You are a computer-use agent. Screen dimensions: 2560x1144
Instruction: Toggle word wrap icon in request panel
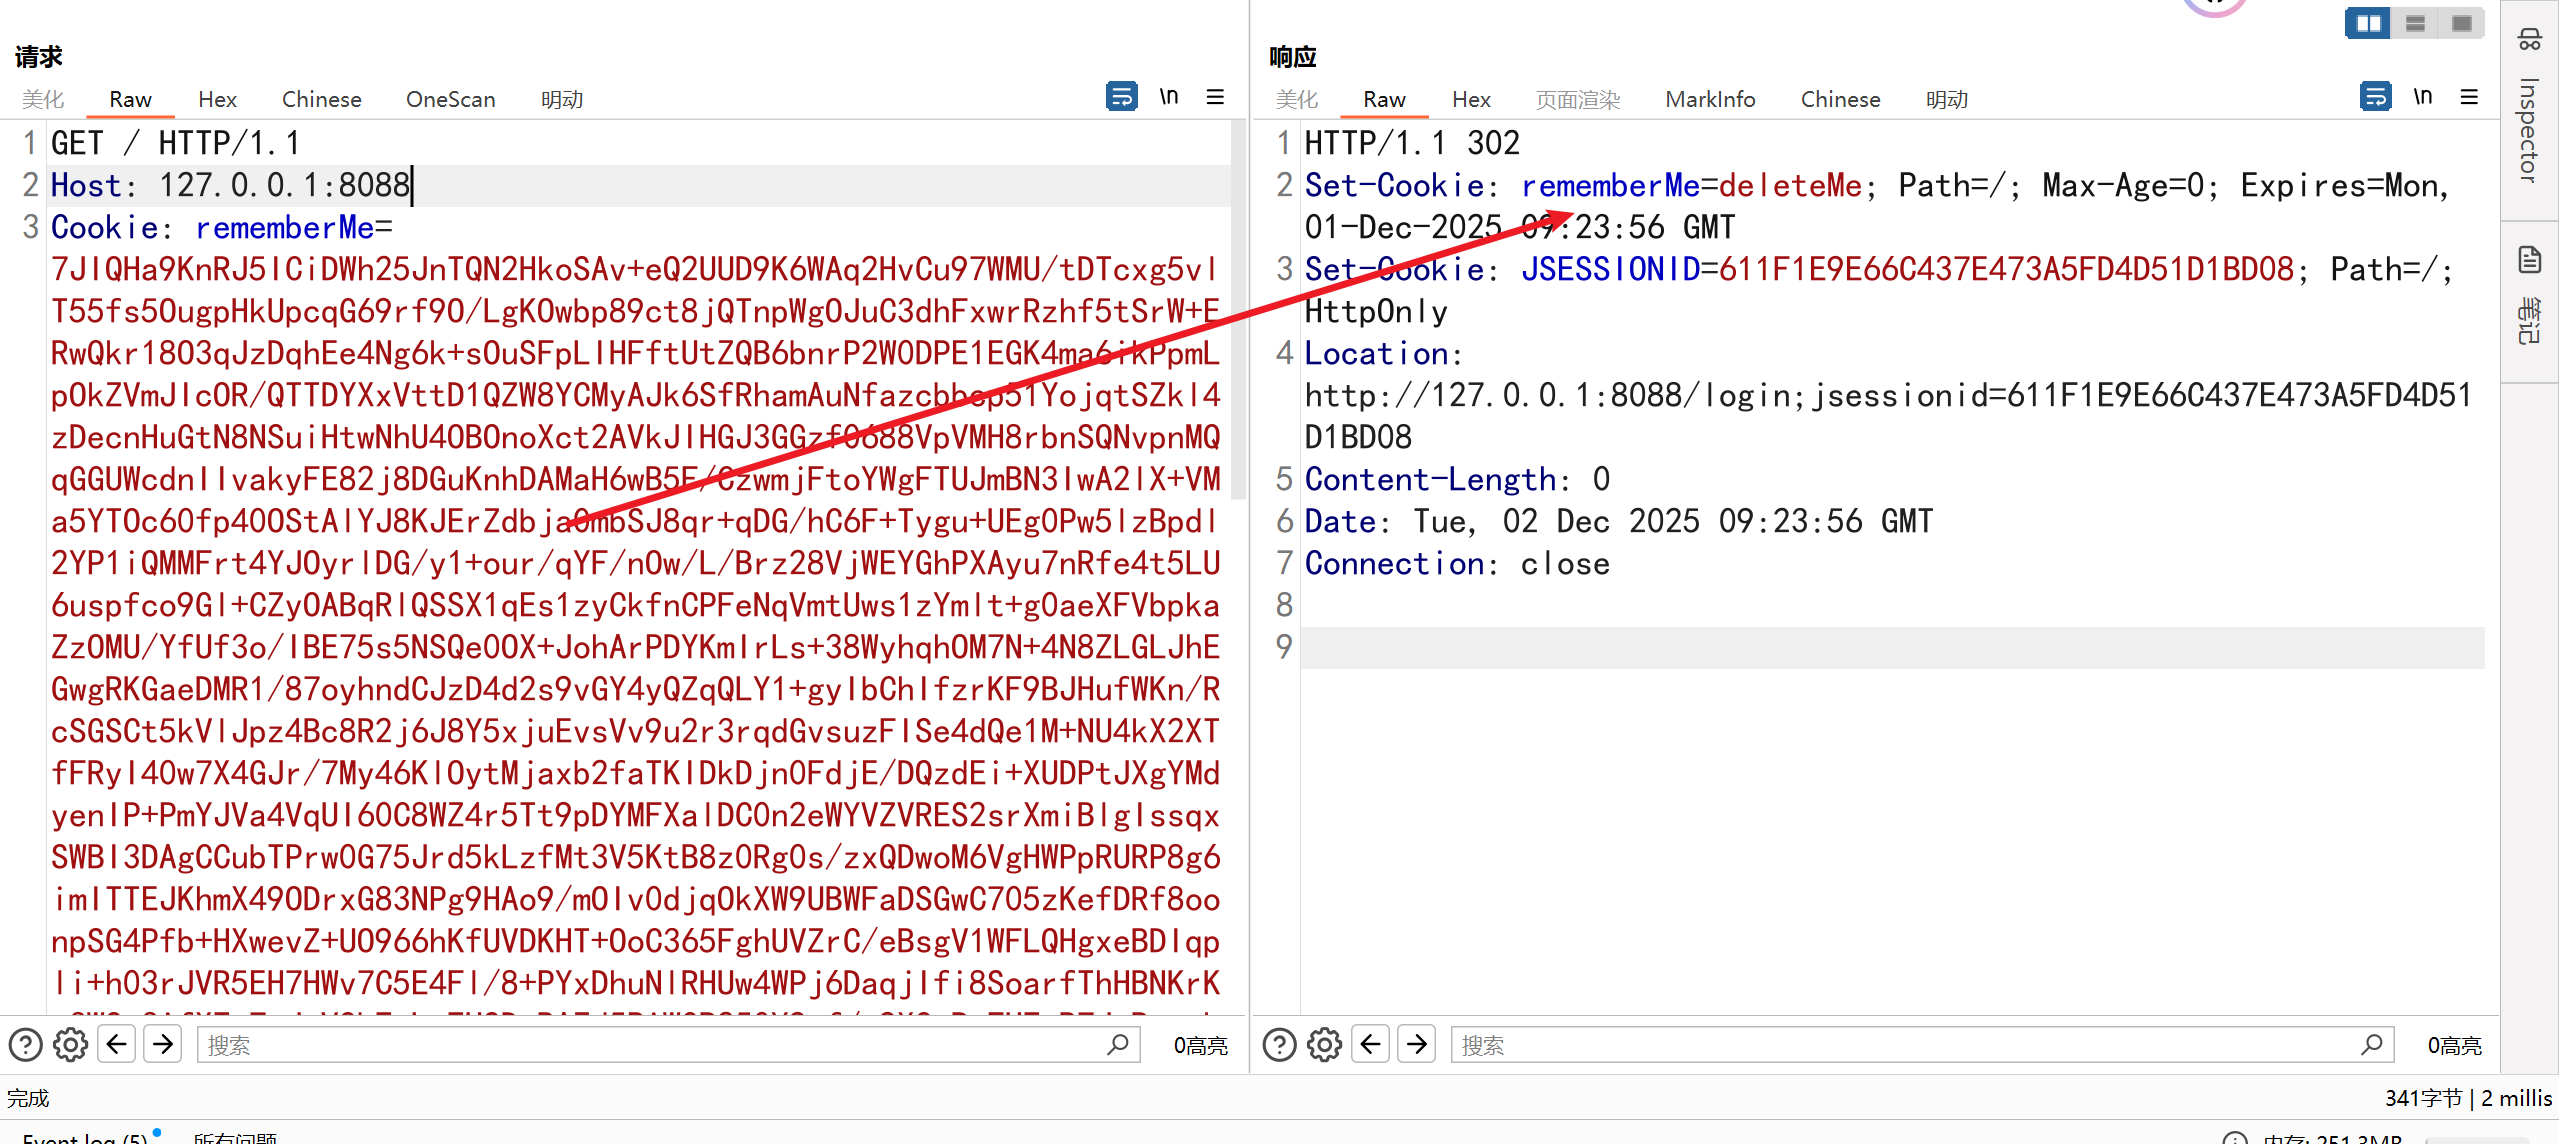(1121, 97)
